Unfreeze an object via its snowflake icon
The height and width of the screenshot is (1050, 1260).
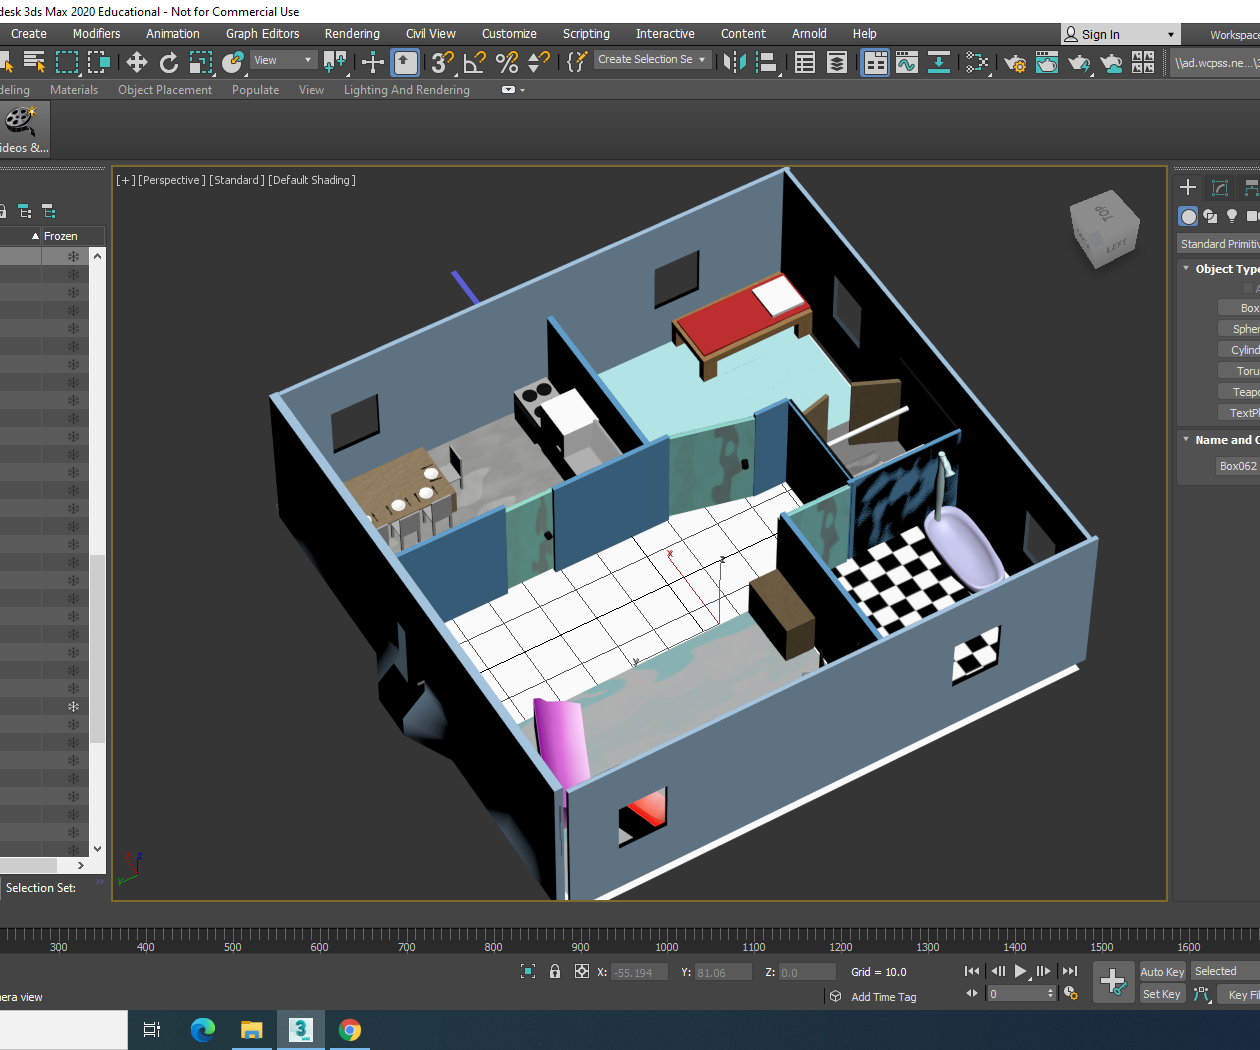coord(72,706)
